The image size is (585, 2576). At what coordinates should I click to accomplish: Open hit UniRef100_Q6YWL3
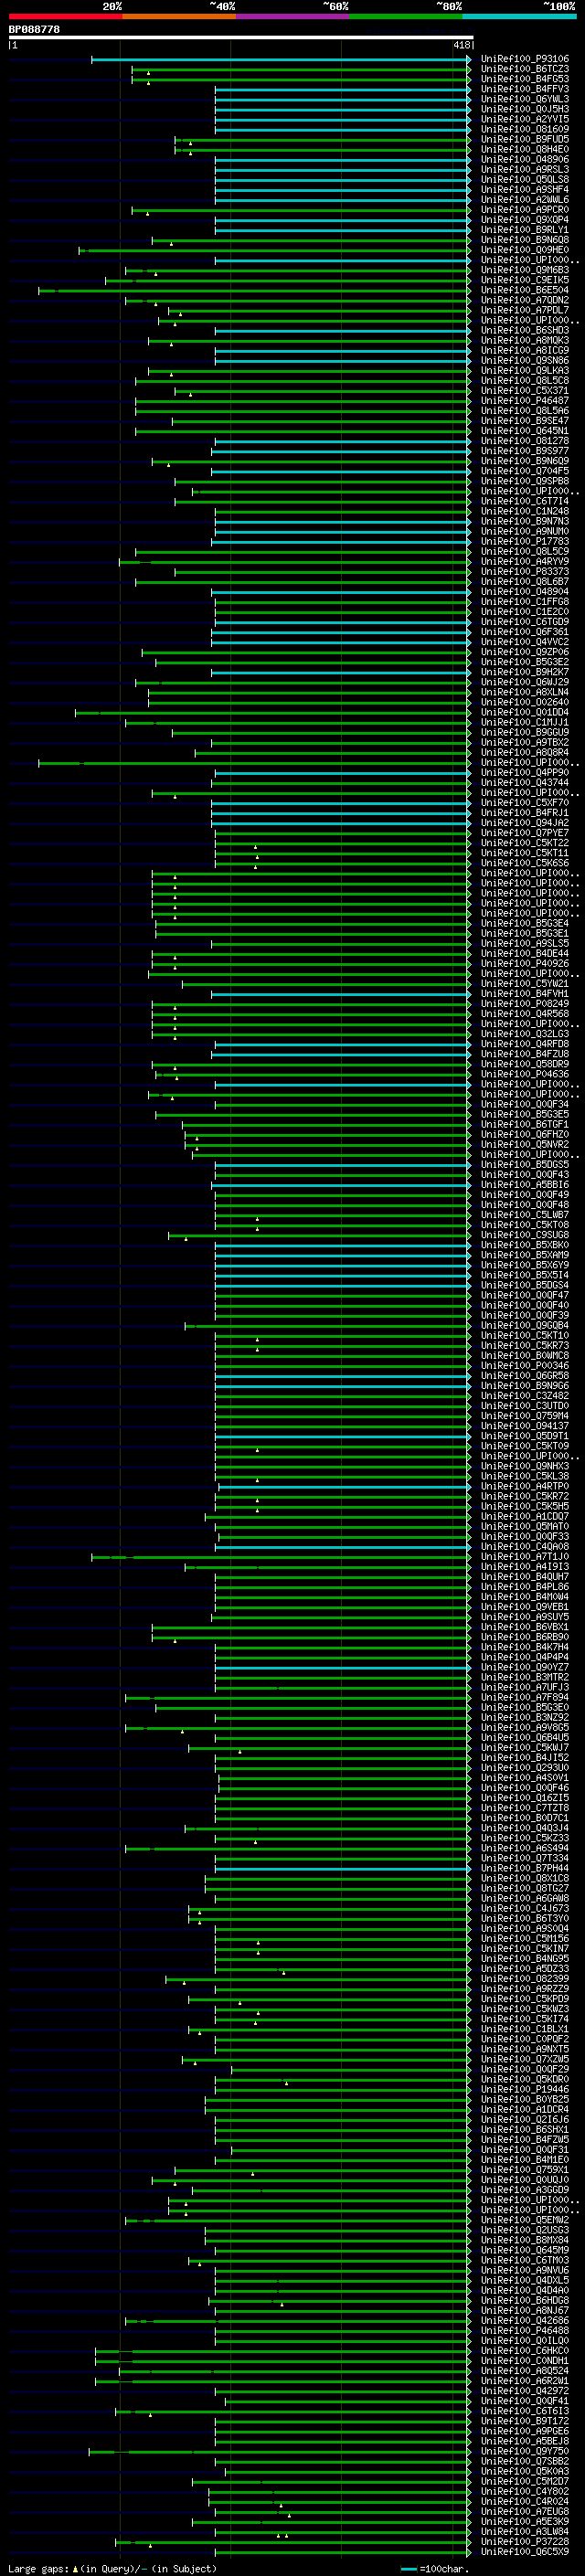coord(525,99)
